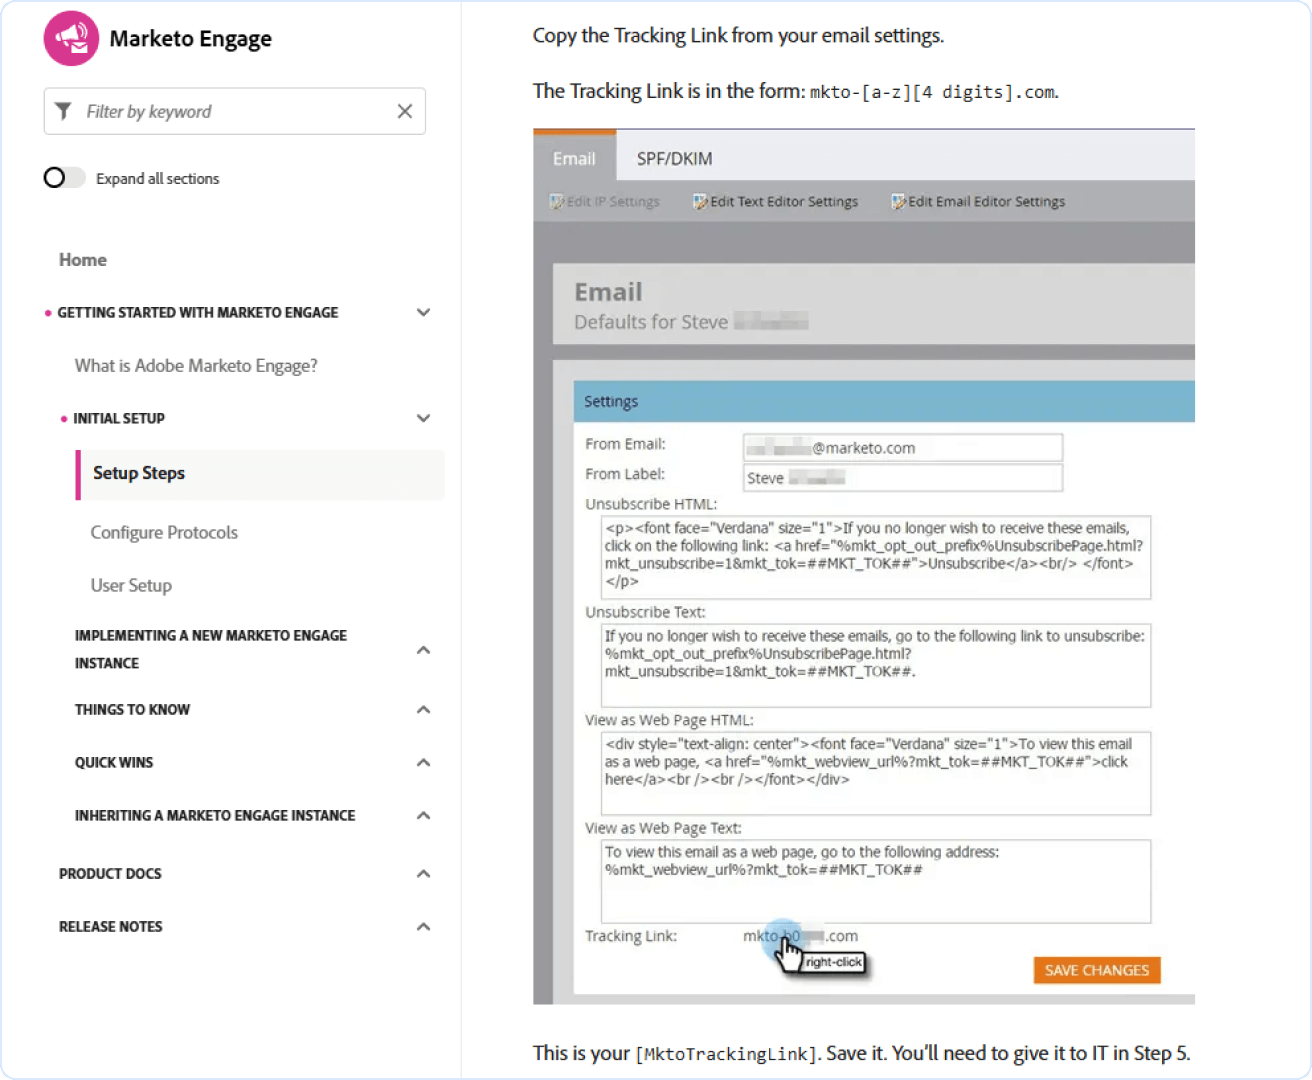Click the 'Tracking Link:' label
The height and width of the screenshot is (1080, 1312).
631,936
